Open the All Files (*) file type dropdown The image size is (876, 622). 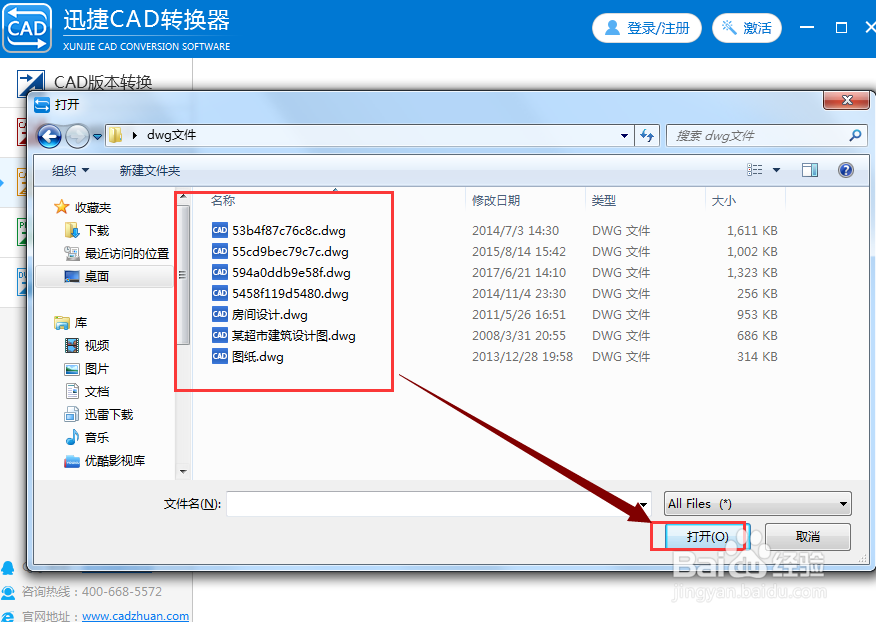click(757, 503)
